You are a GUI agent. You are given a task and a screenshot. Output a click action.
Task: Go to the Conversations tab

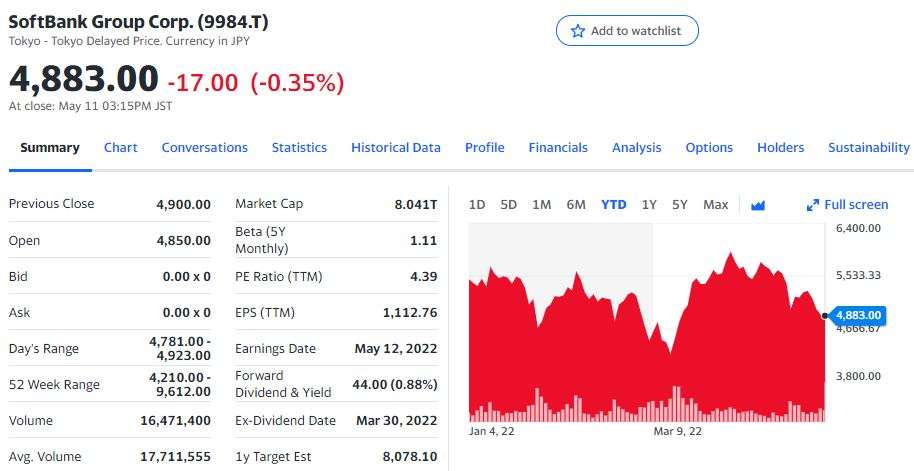[x=204, y=147]
